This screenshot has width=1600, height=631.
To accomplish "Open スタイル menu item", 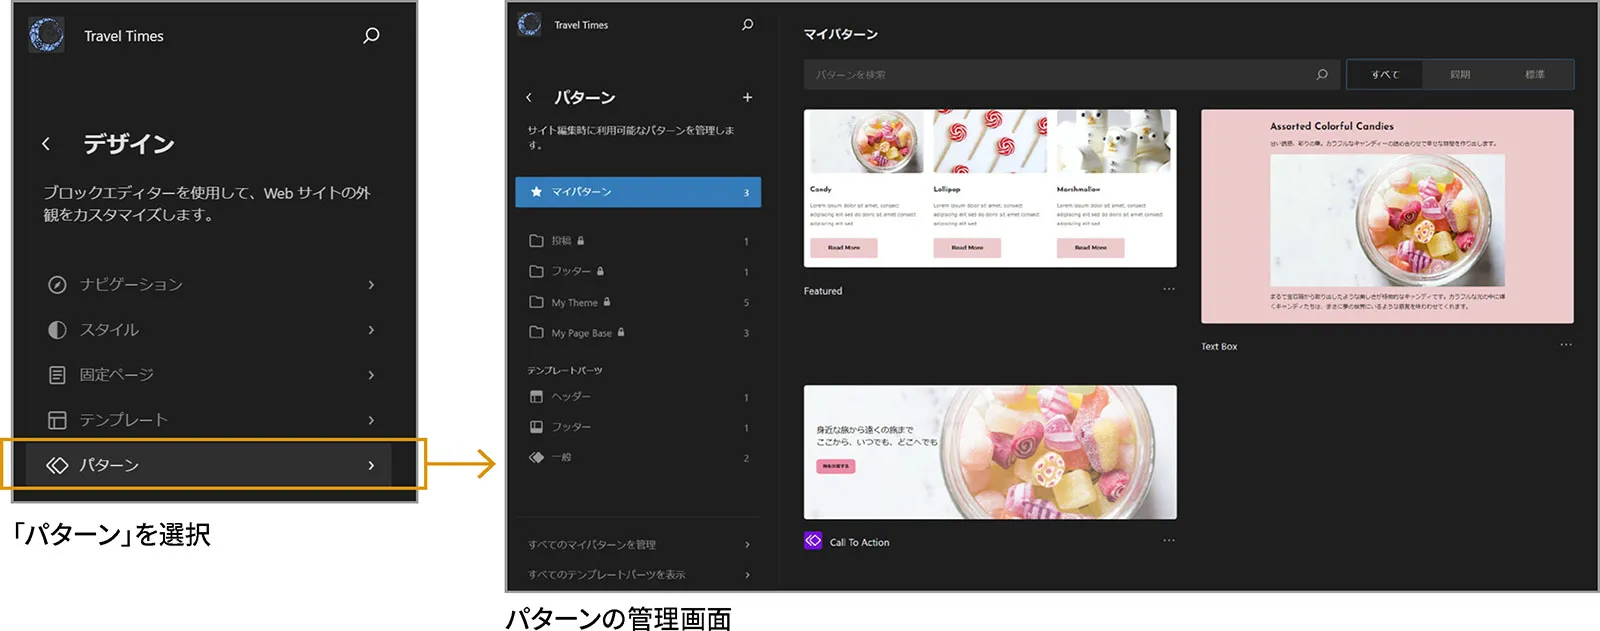I will click(210, 330).
